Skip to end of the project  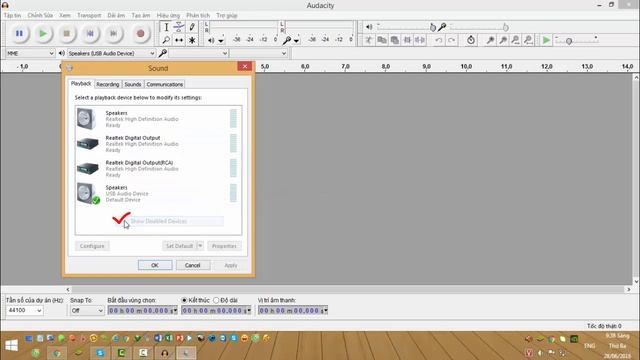(114, 33)
